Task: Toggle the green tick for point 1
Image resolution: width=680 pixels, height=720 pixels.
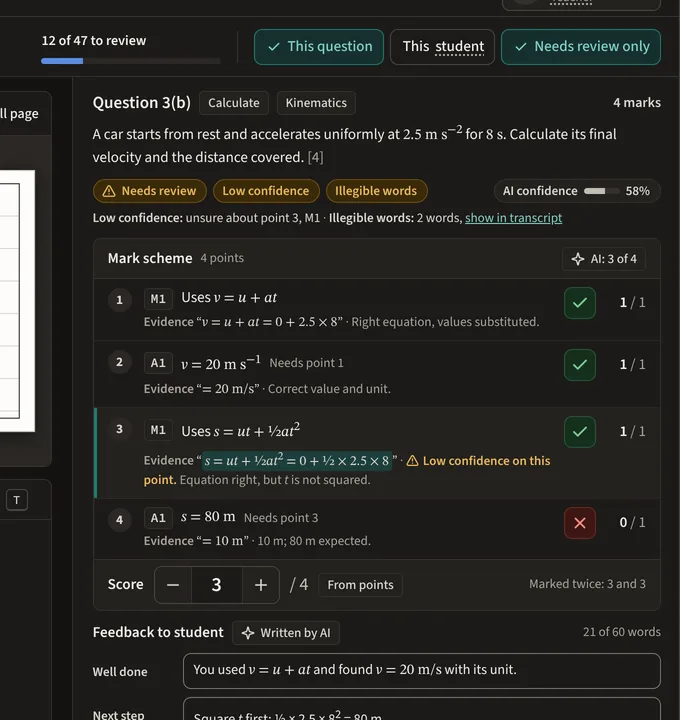Action: 579,303
